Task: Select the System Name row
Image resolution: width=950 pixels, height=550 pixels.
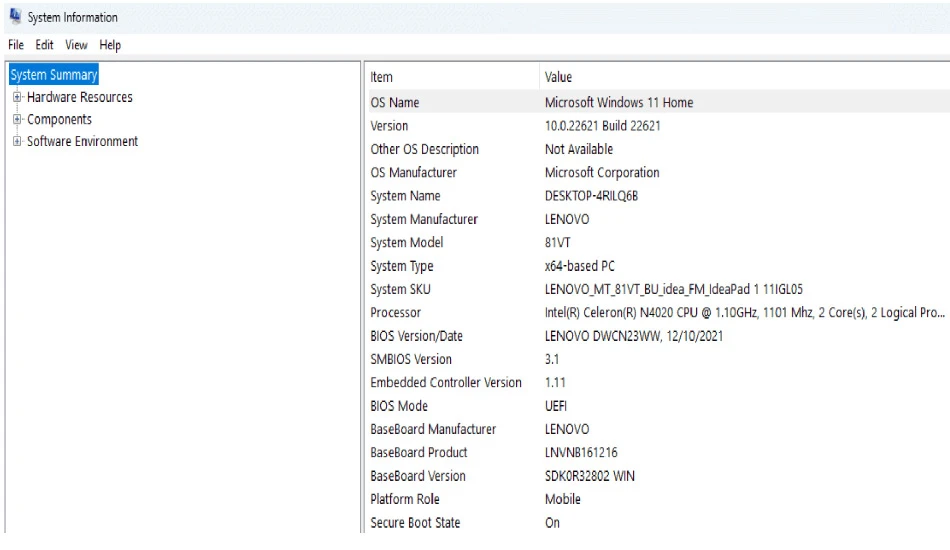Action: (x=659, y=196)
